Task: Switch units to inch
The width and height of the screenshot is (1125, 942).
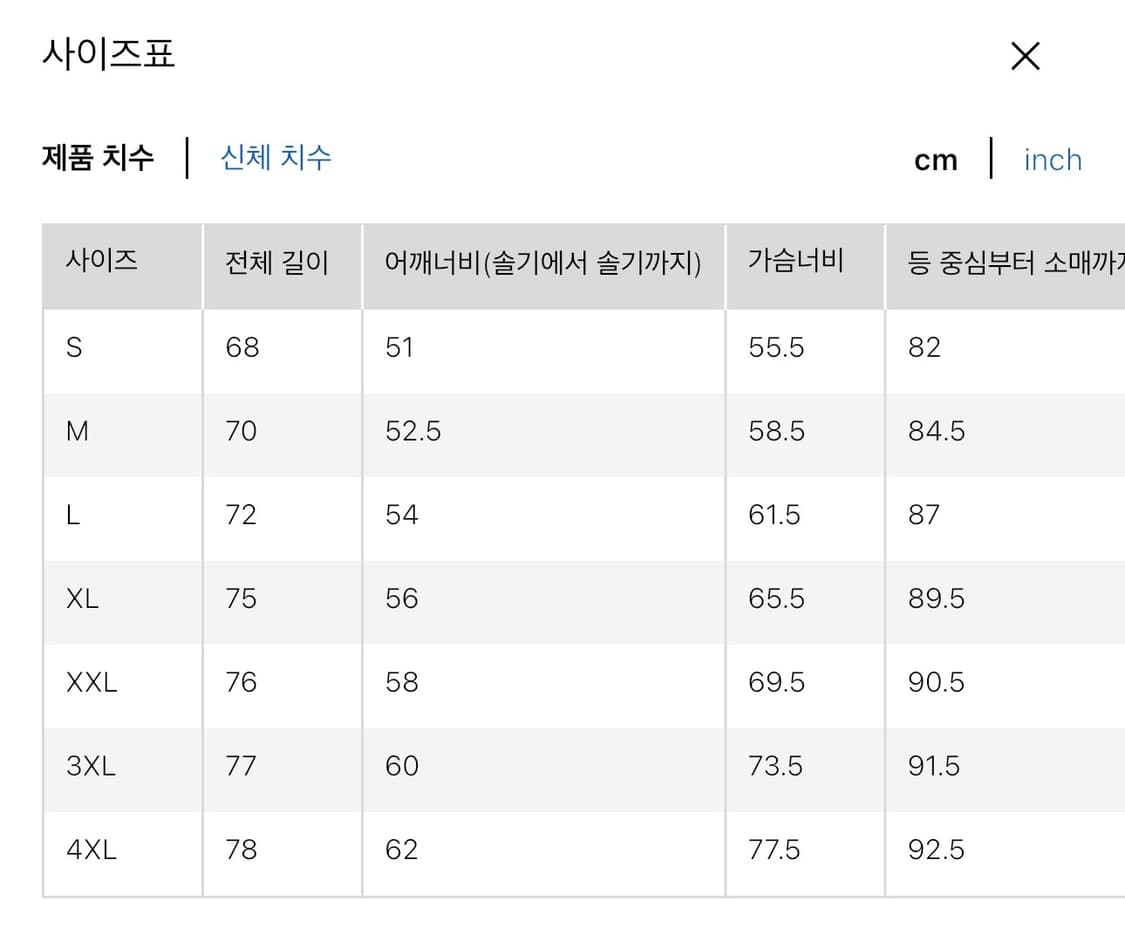Action: click(1052, 160)
